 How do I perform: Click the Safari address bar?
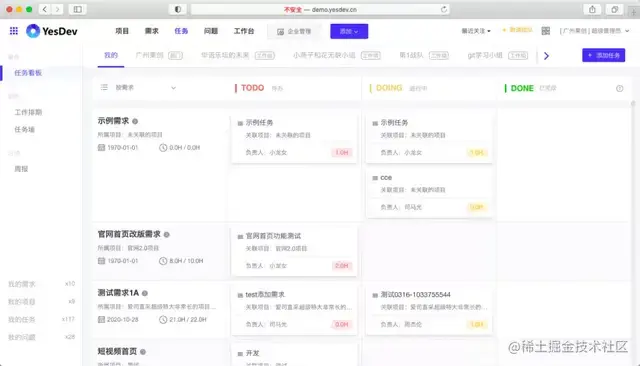pyautogui.click(x=320, y=9)
